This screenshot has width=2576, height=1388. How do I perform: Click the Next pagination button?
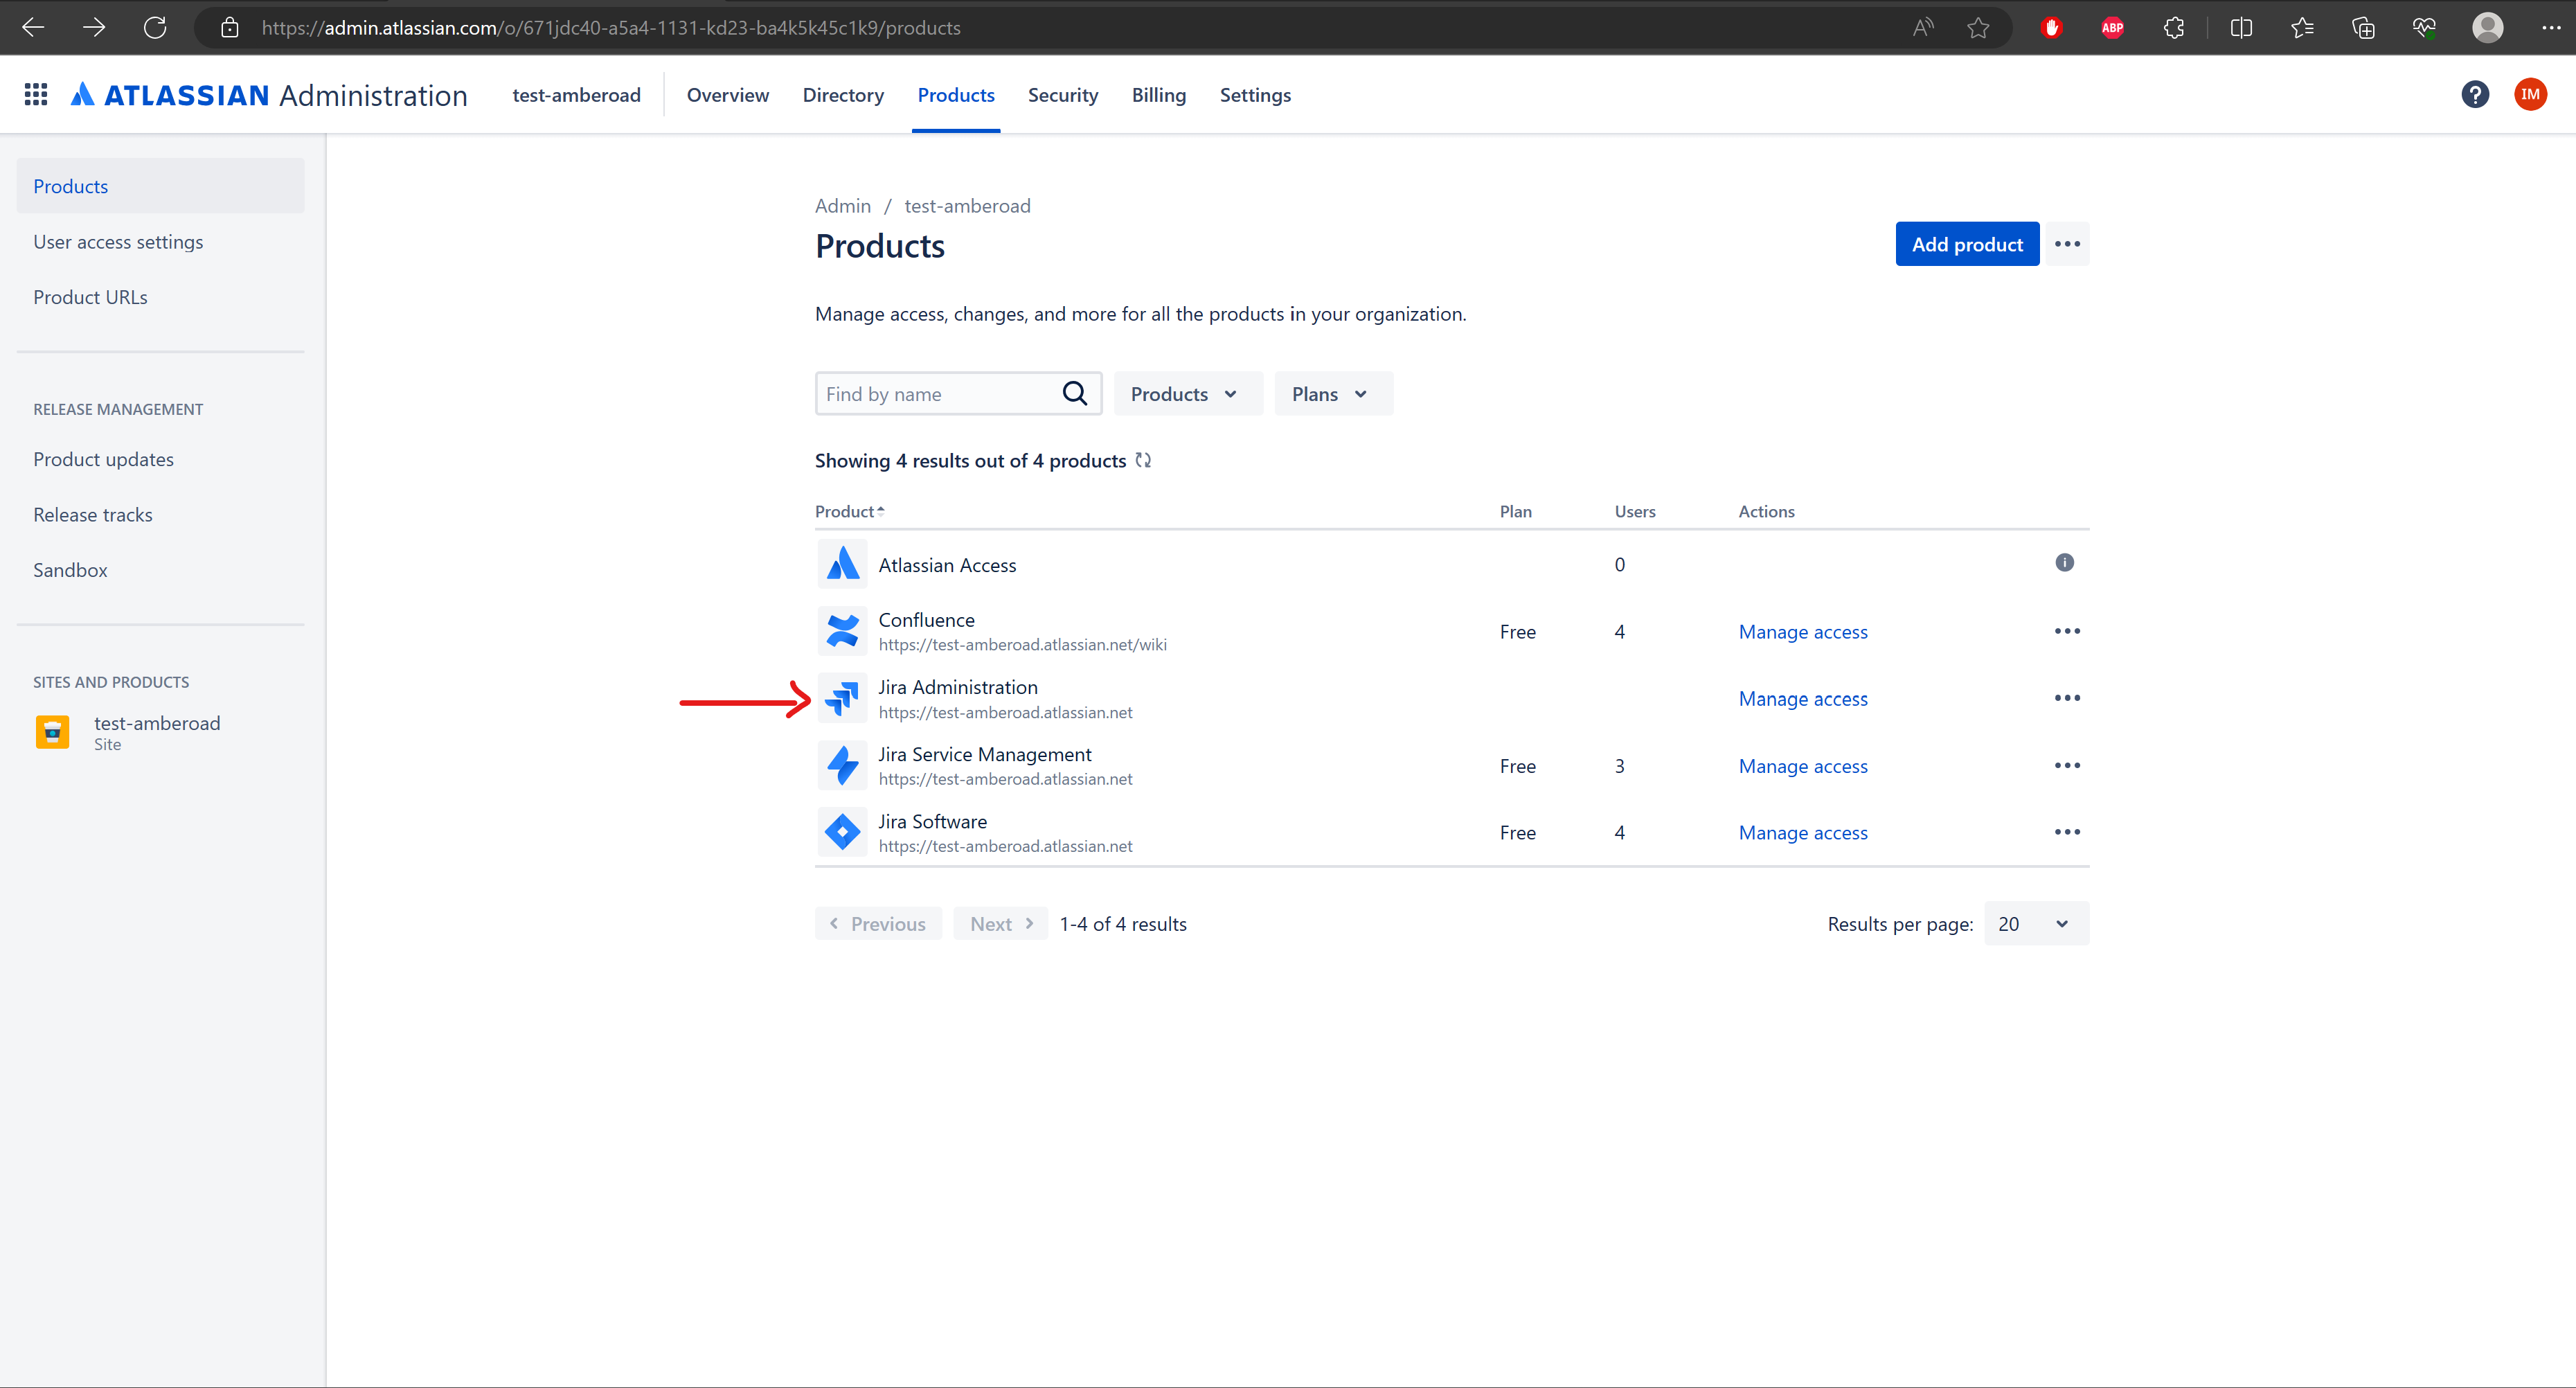point(1001,924)
